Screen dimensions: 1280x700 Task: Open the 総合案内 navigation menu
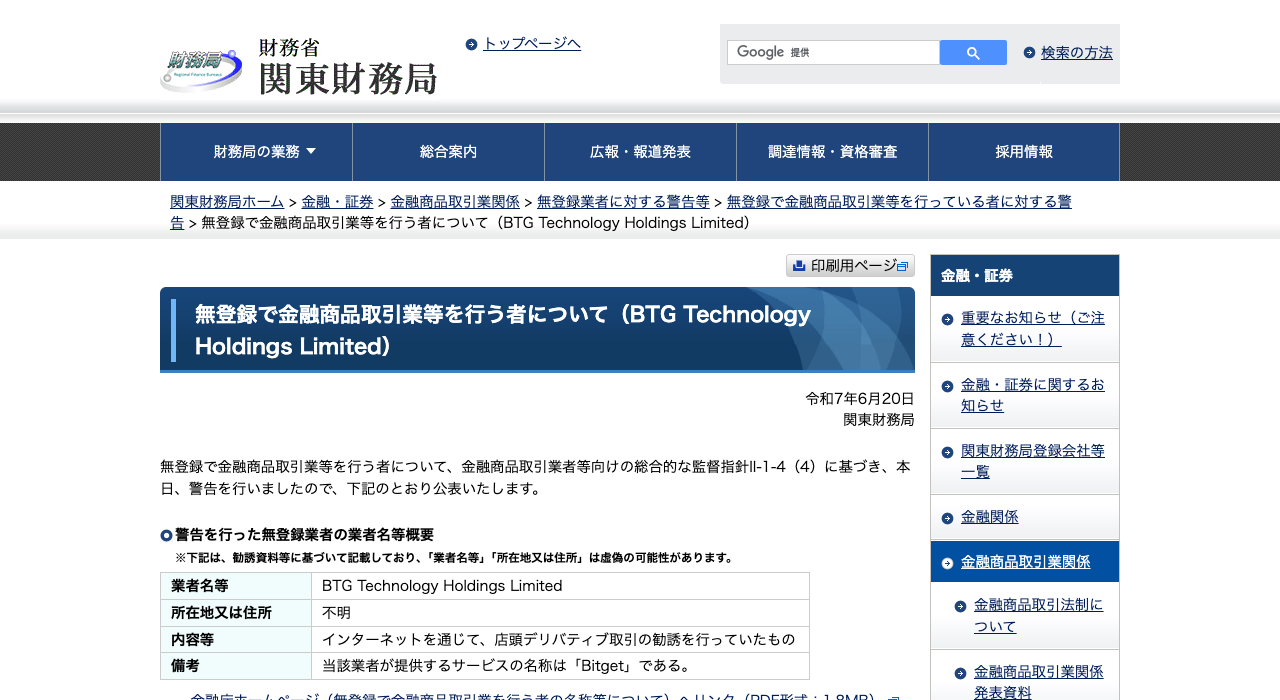tap(448, 152)
